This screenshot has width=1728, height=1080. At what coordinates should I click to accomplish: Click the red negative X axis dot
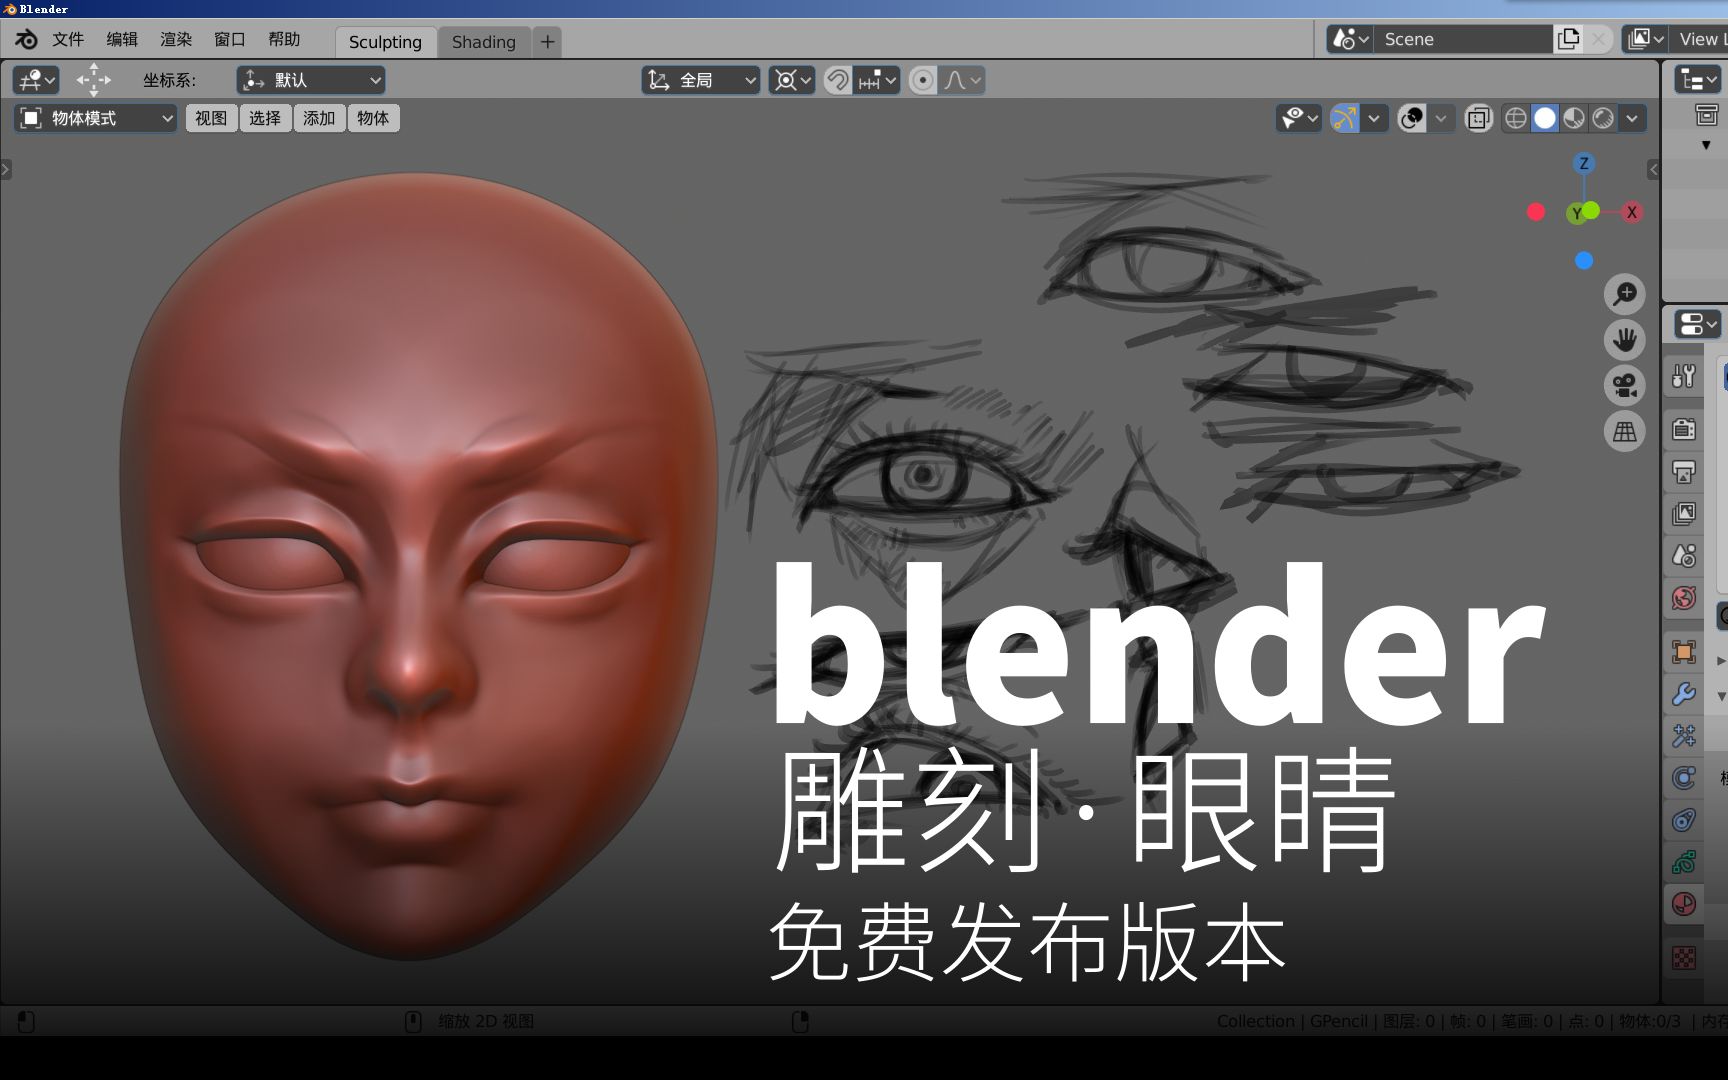[1536, 212]
